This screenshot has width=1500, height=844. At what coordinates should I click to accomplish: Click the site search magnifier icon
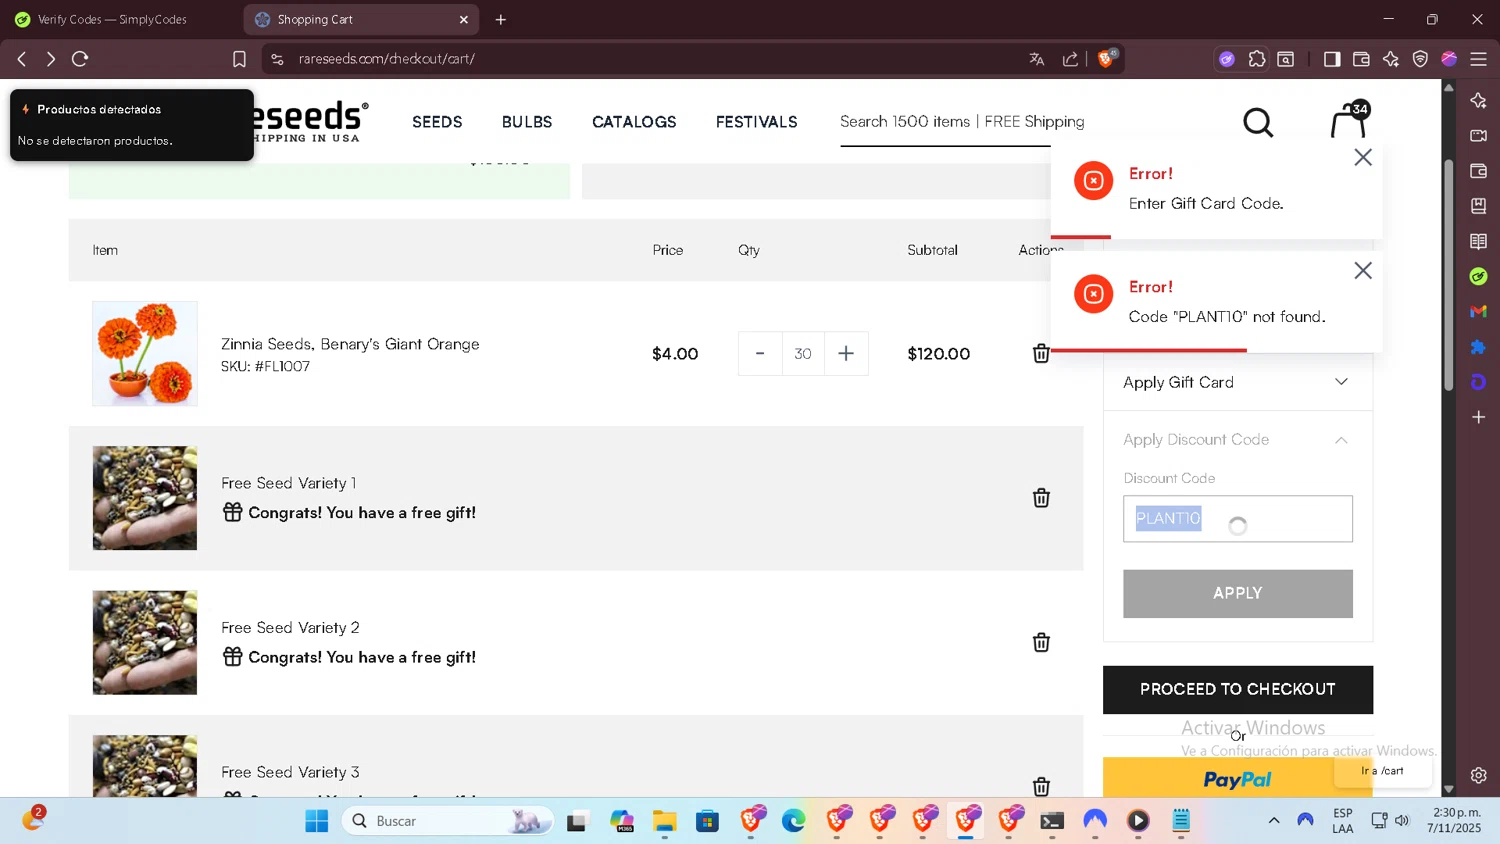click(x=1258, y=122)
